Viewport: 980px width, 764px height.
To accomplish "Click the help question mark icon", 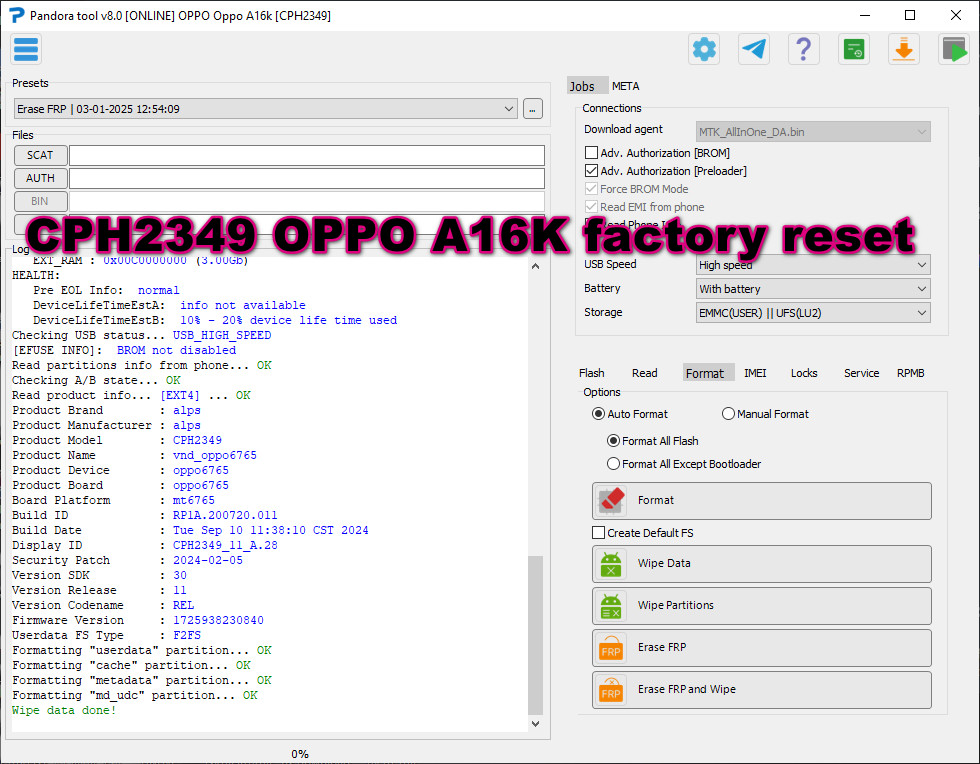I will click(803, 49).
